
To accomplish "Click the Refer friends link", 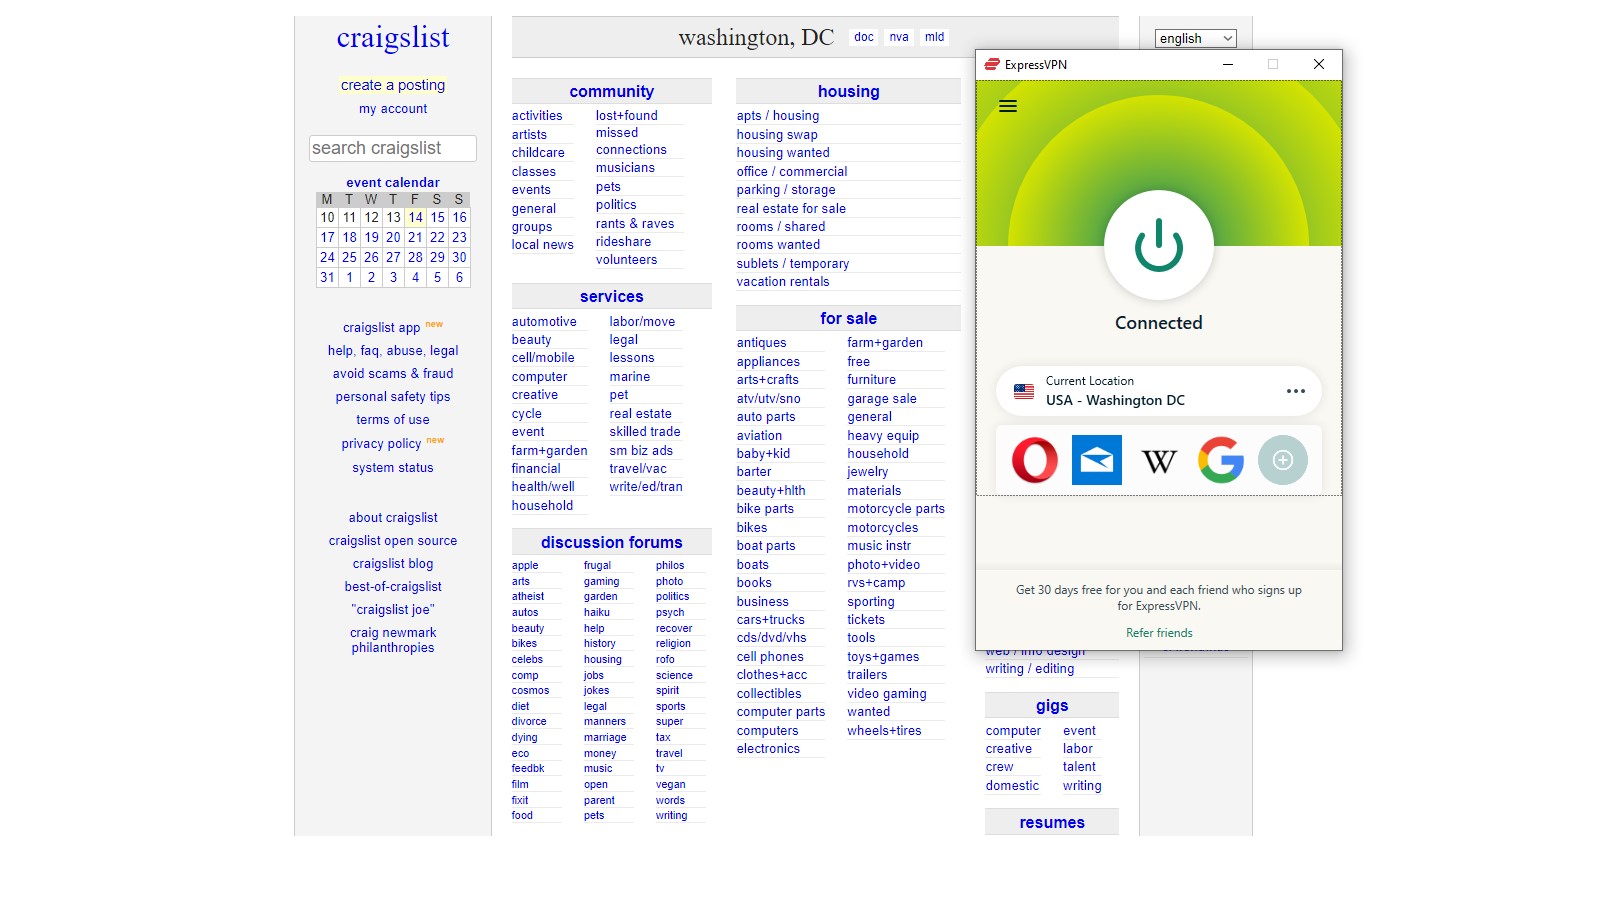I will [x=1159, y=633].
